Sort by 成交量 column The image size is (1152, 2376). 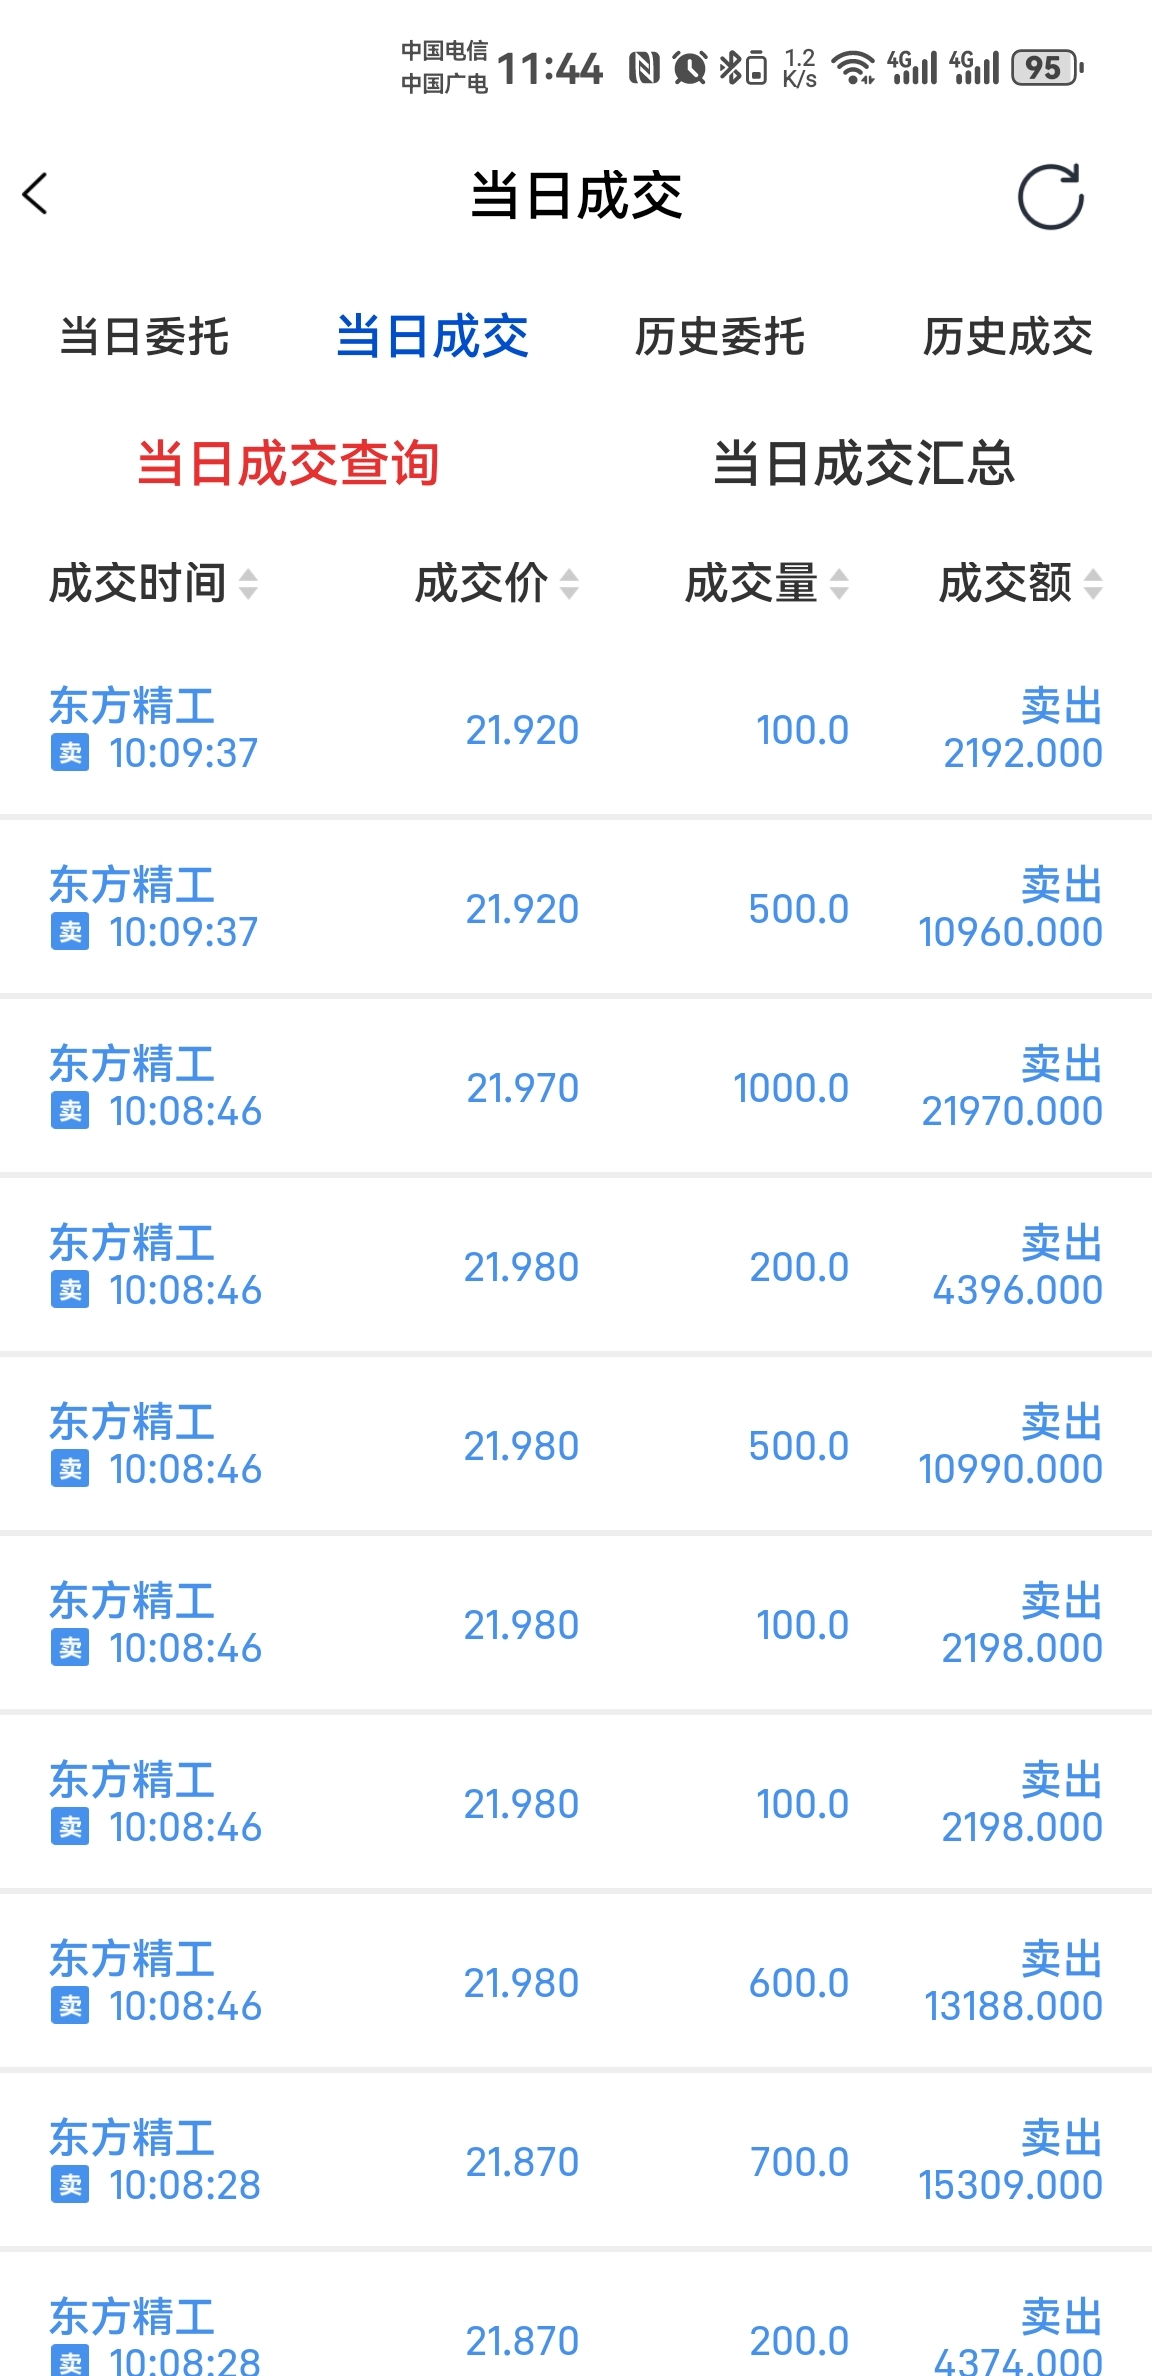tap(766, 583)
